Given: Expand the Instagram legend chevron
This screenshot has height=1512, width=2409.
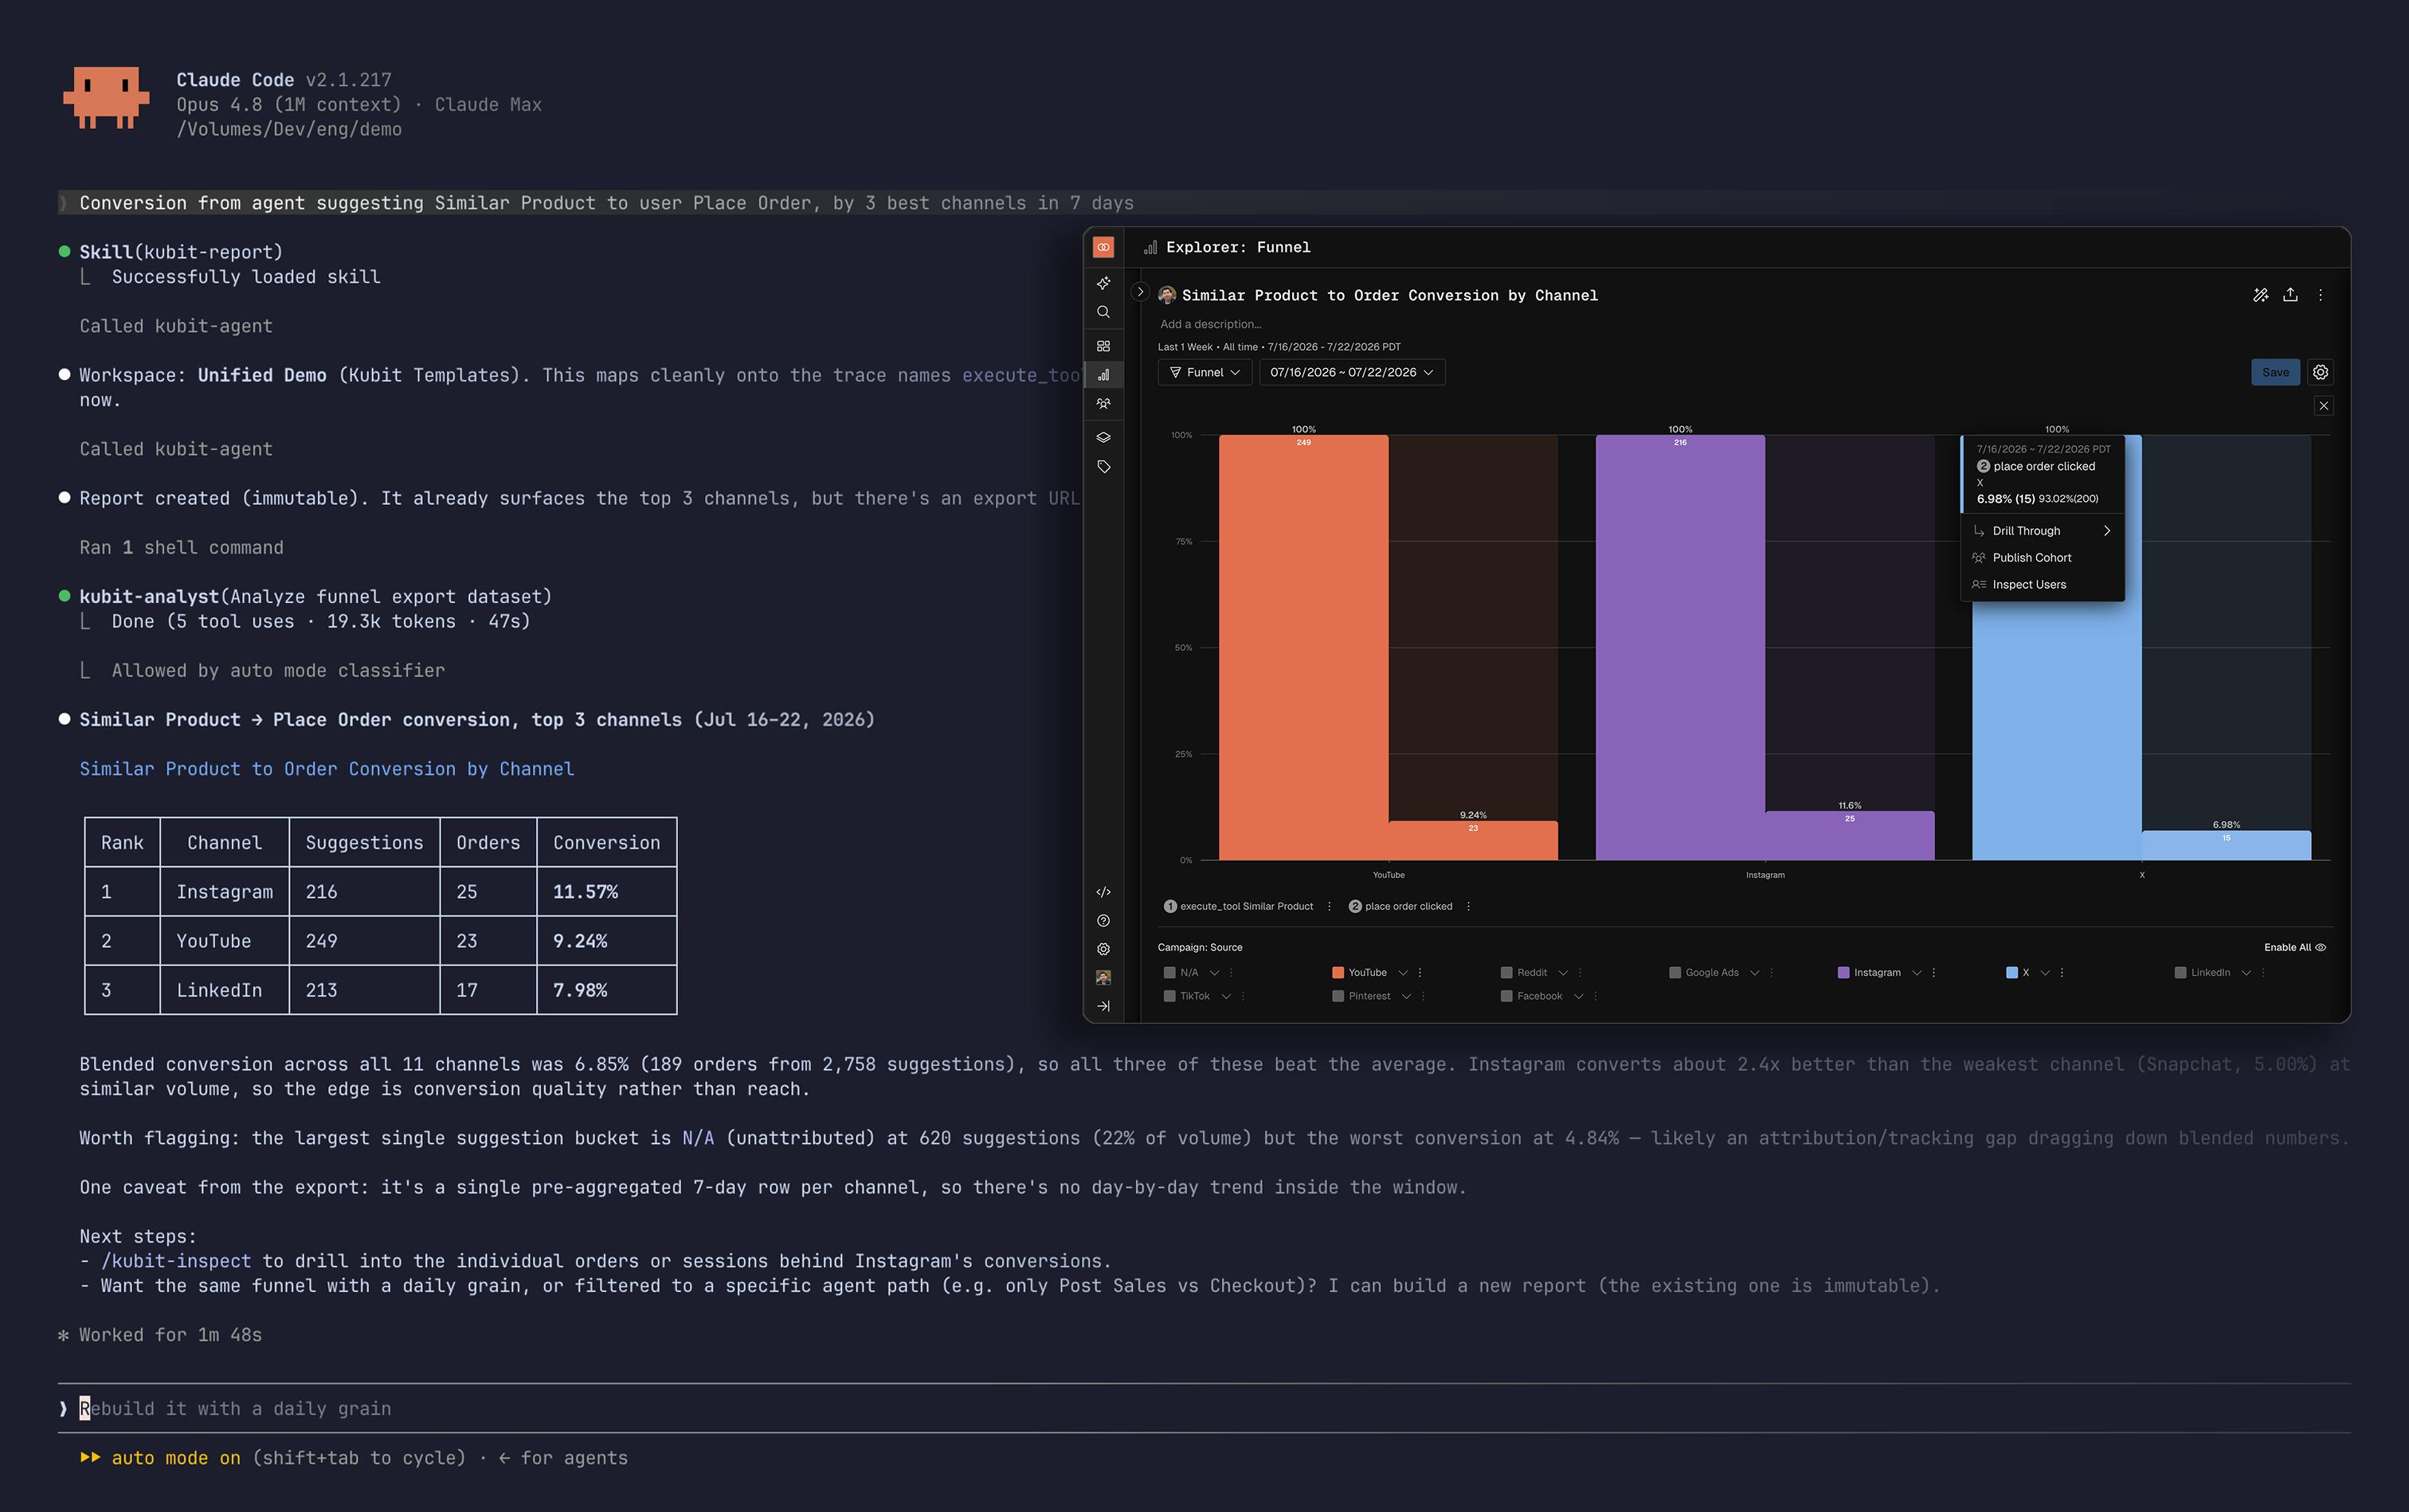Looking at the screenshot, I should tap(1916, 972).
